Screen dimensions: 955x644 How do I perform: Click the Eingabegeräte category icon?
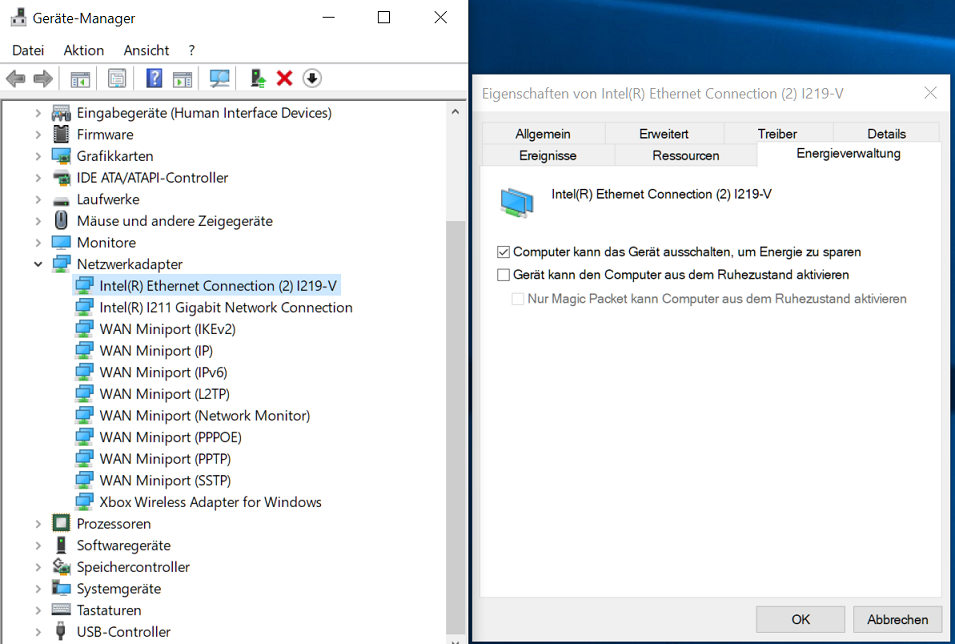[61, 113]
